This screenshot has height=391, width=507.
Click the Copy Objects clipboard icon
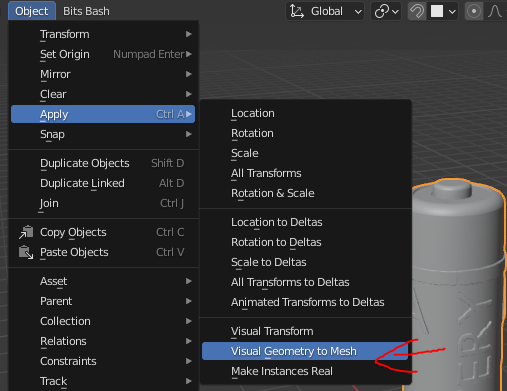(26, 232)
